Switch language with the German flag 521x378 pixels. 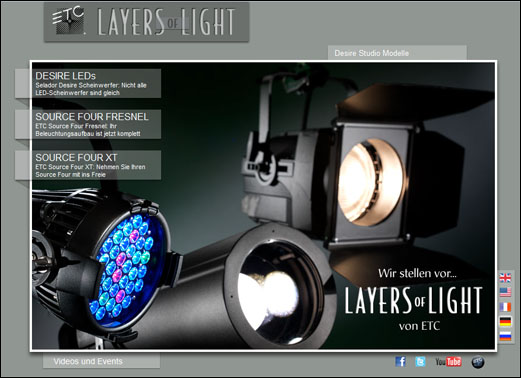click(505, 321)
